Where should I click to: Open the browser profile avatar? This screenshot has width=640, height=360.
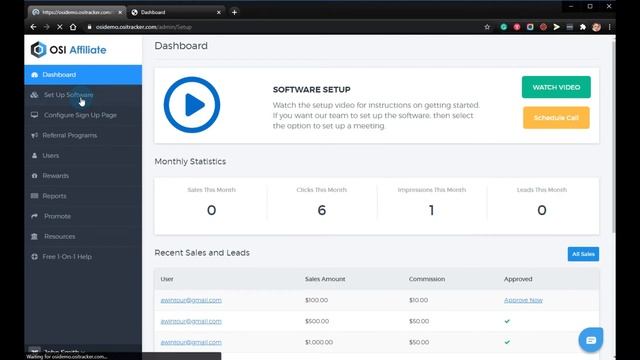click(x=596, y=27)
